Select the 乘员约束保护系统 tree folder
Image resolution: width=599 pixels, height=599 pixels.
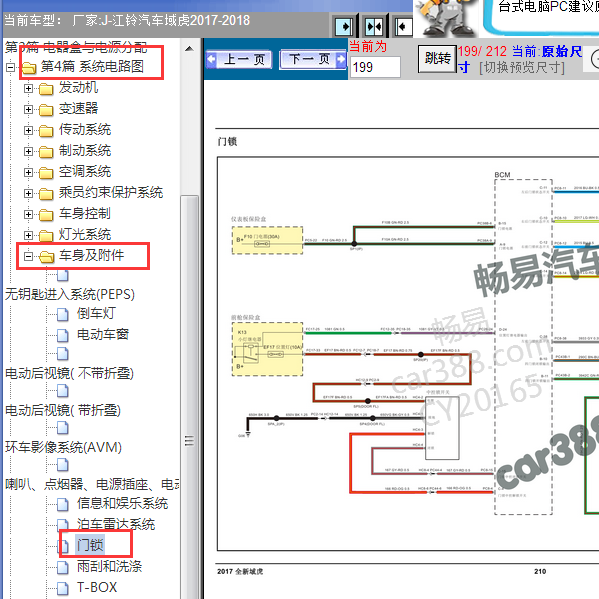[x=111, y=193]
